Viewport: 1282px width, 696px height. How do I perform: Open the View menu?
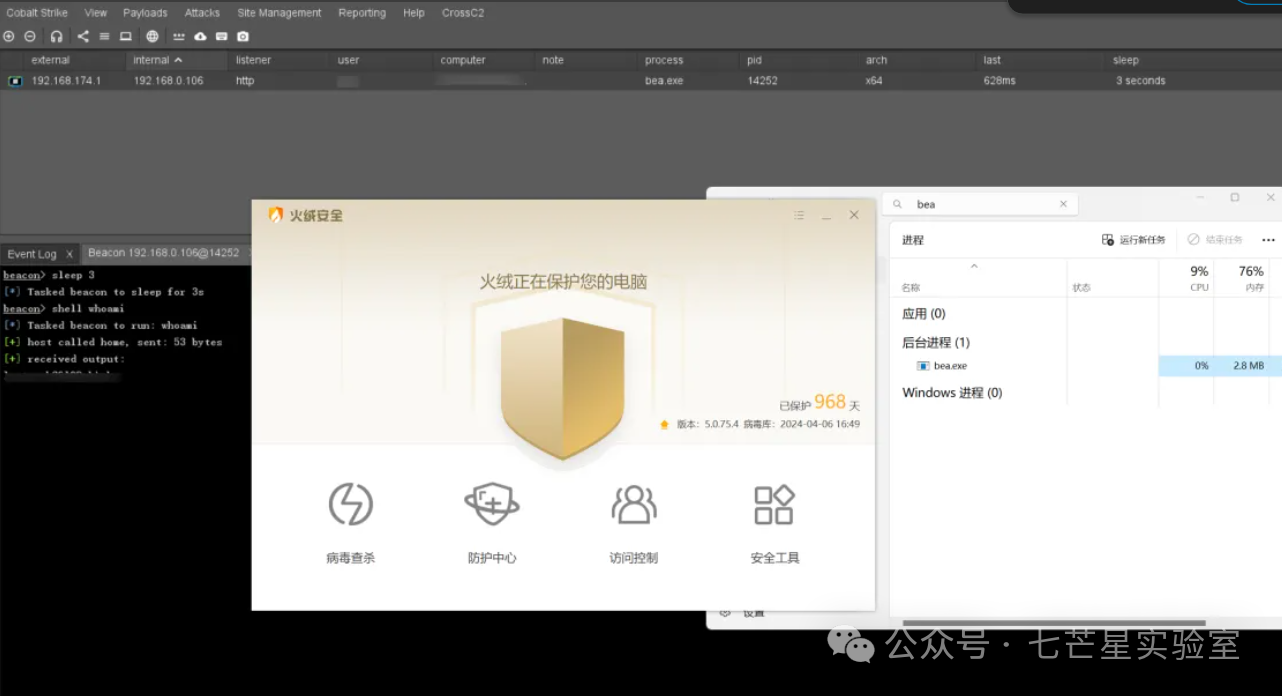[96, 13]
